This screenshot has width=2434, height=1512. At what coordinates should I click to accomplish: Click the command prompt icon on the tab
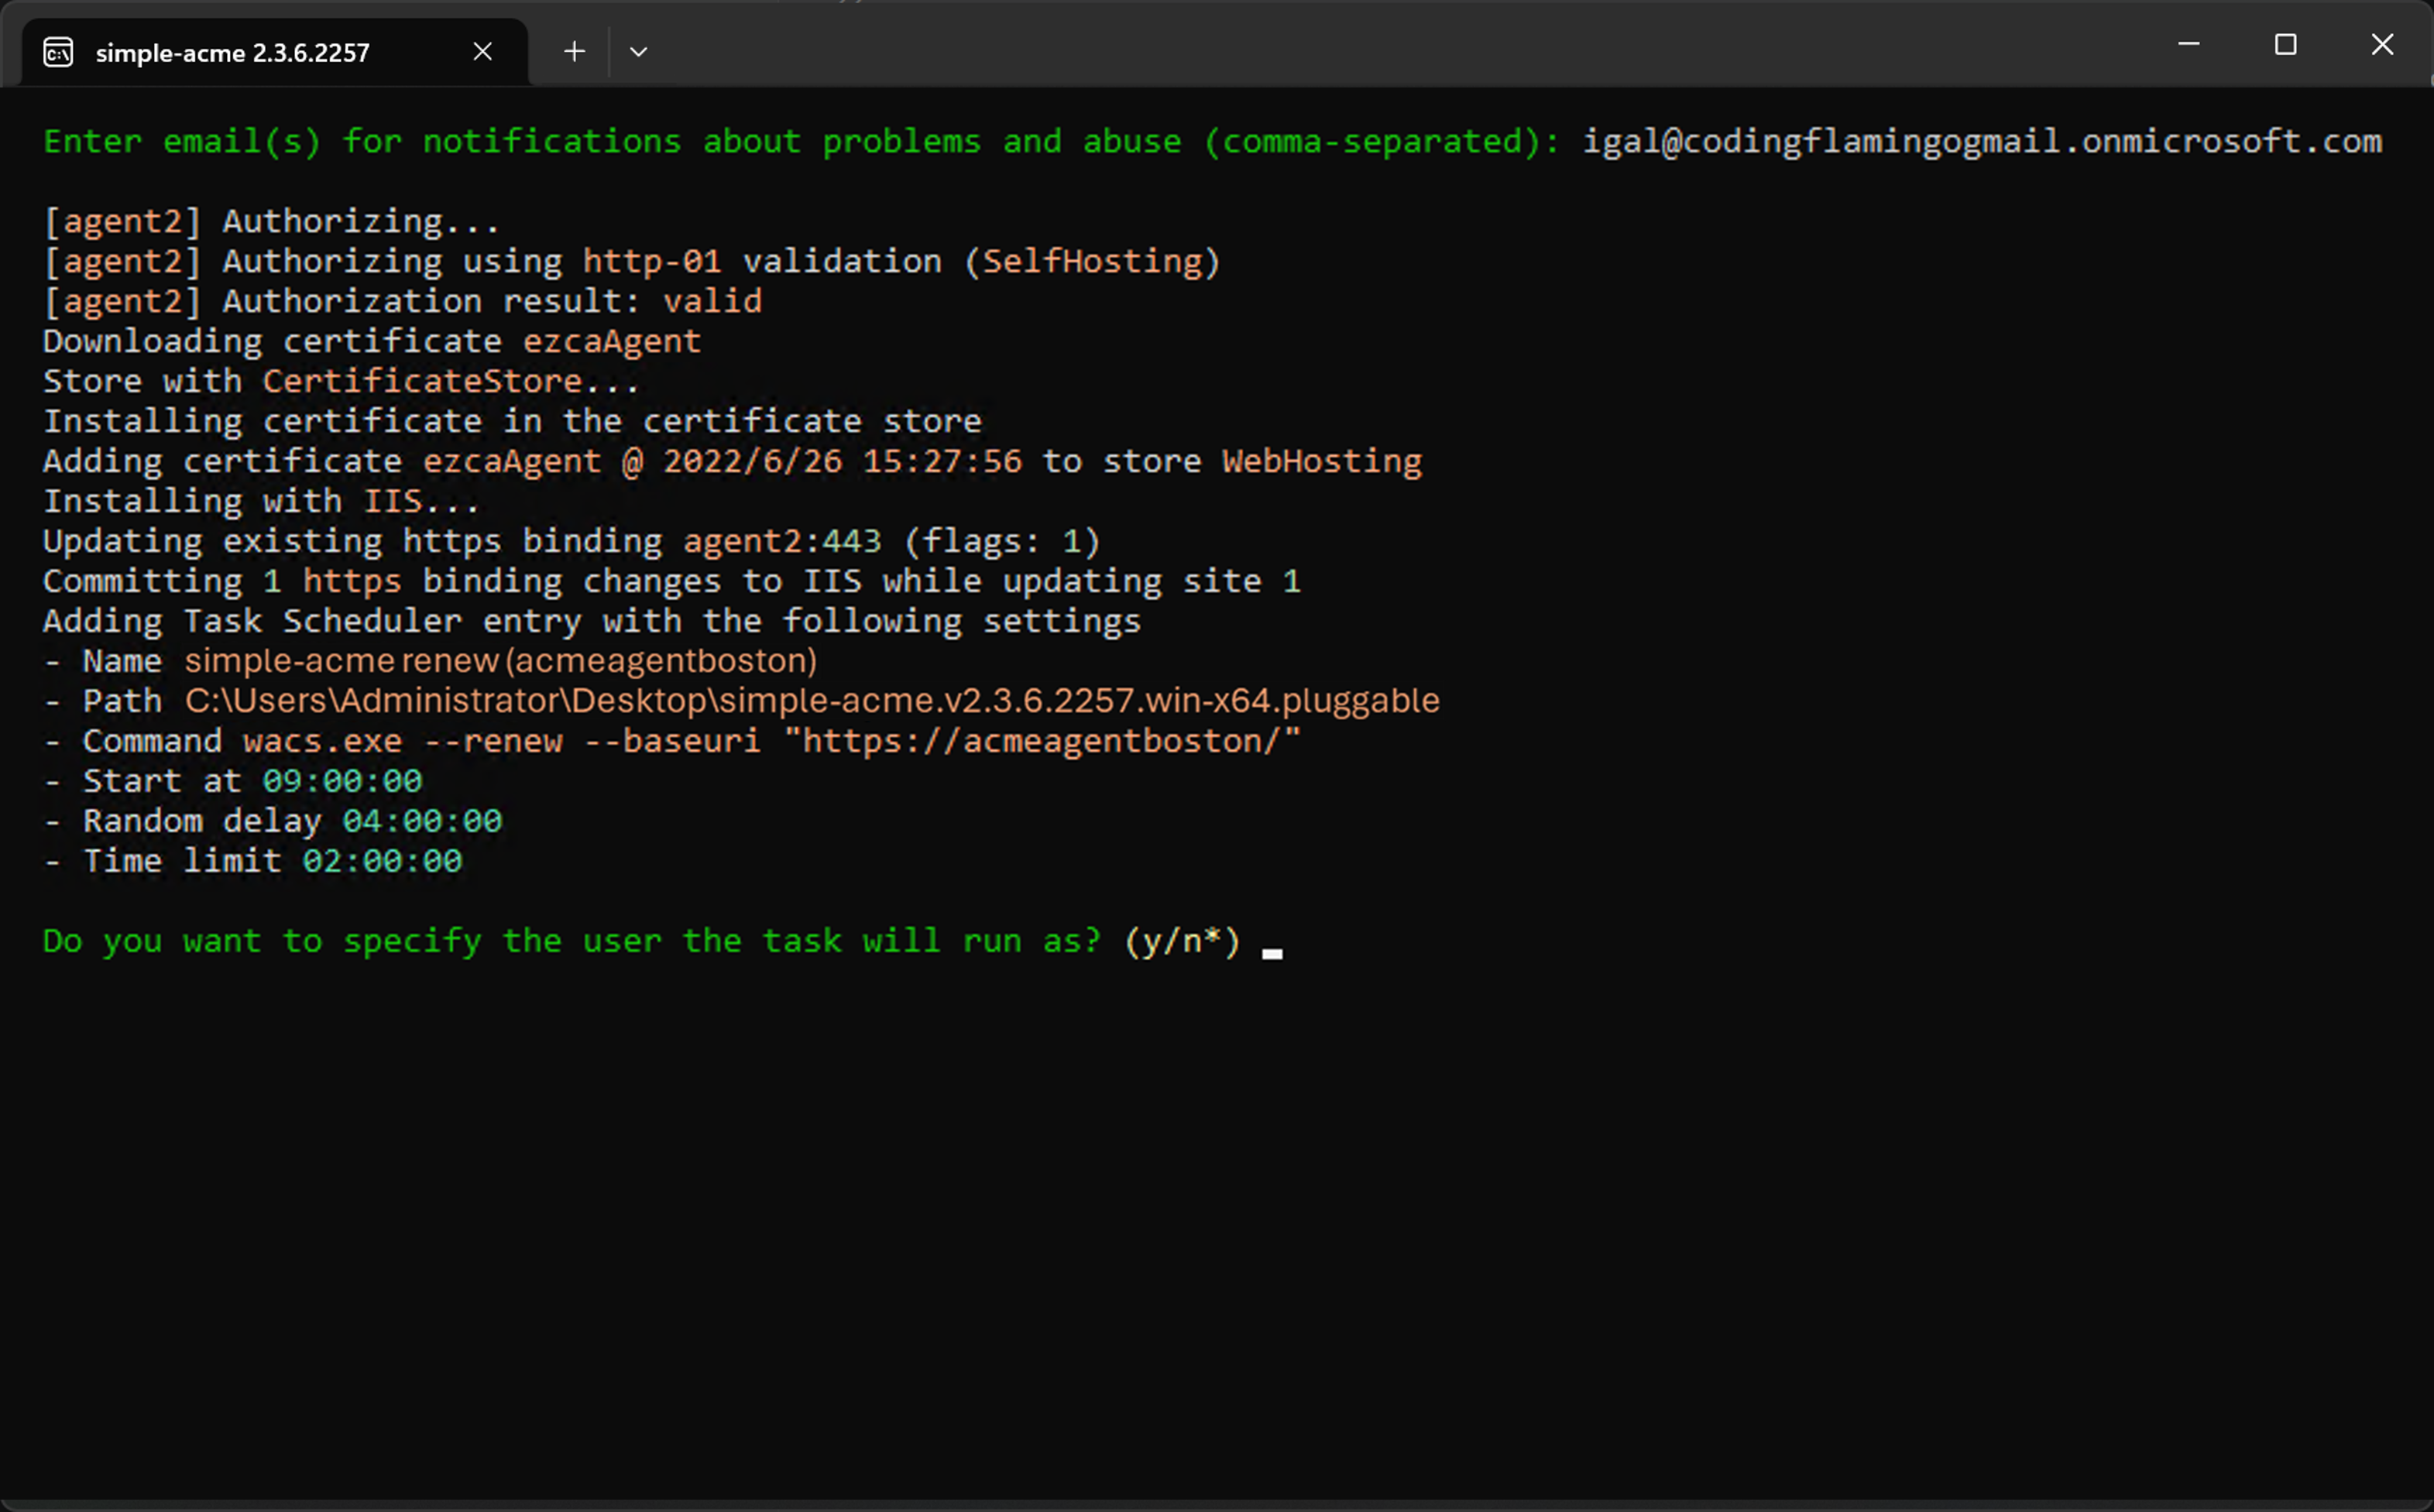(x=57, y=51)
